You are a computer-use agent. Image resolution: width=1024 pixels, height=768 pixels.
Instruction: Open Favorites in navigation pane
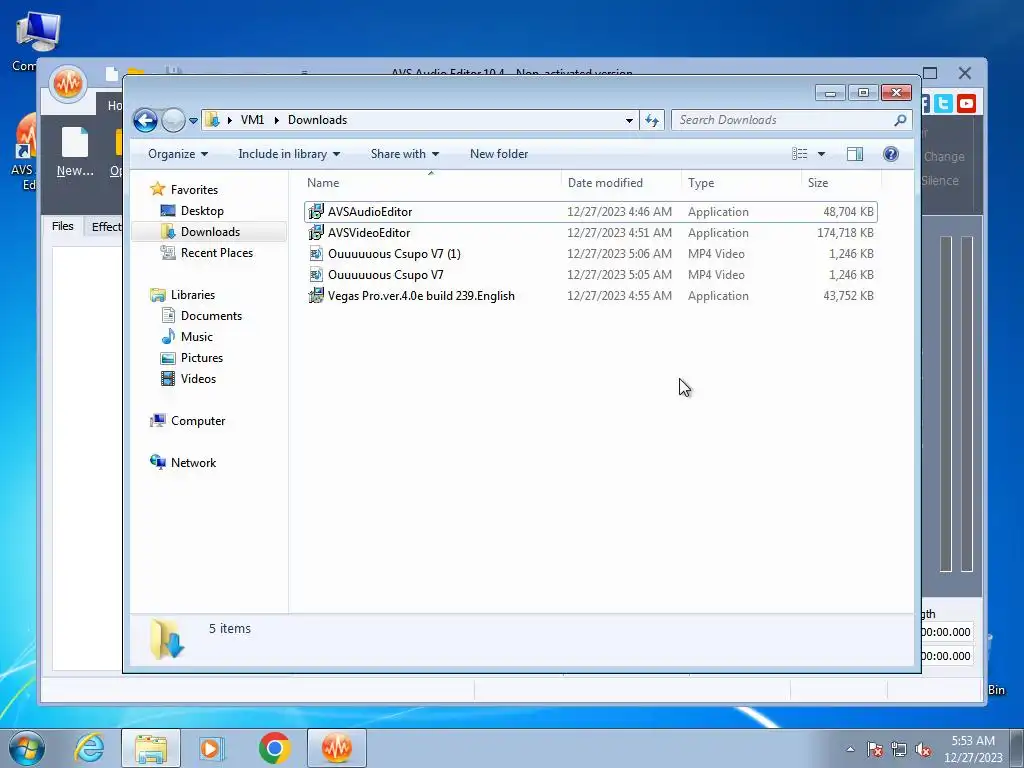tap(194, 189)
